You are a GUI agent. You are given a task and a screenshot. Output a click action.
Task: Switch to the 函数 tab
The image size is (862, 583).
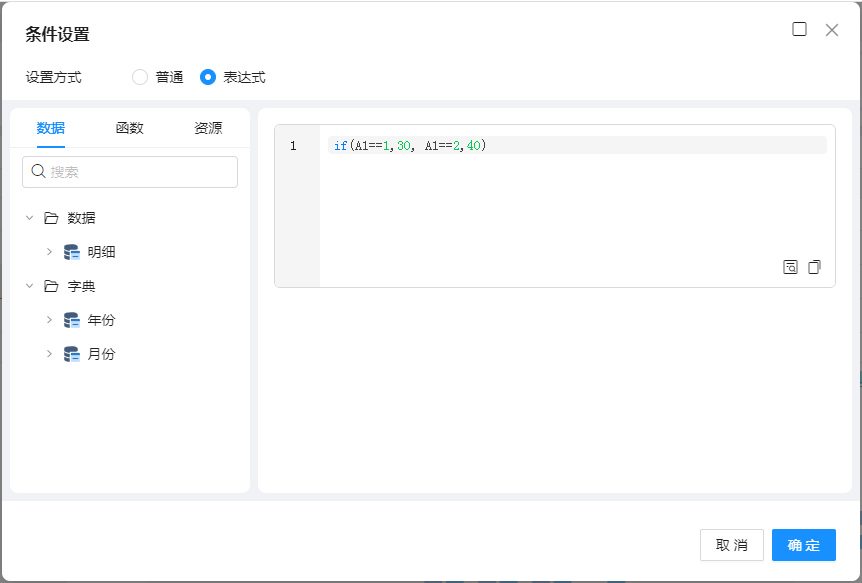click(x=130, y=128)
